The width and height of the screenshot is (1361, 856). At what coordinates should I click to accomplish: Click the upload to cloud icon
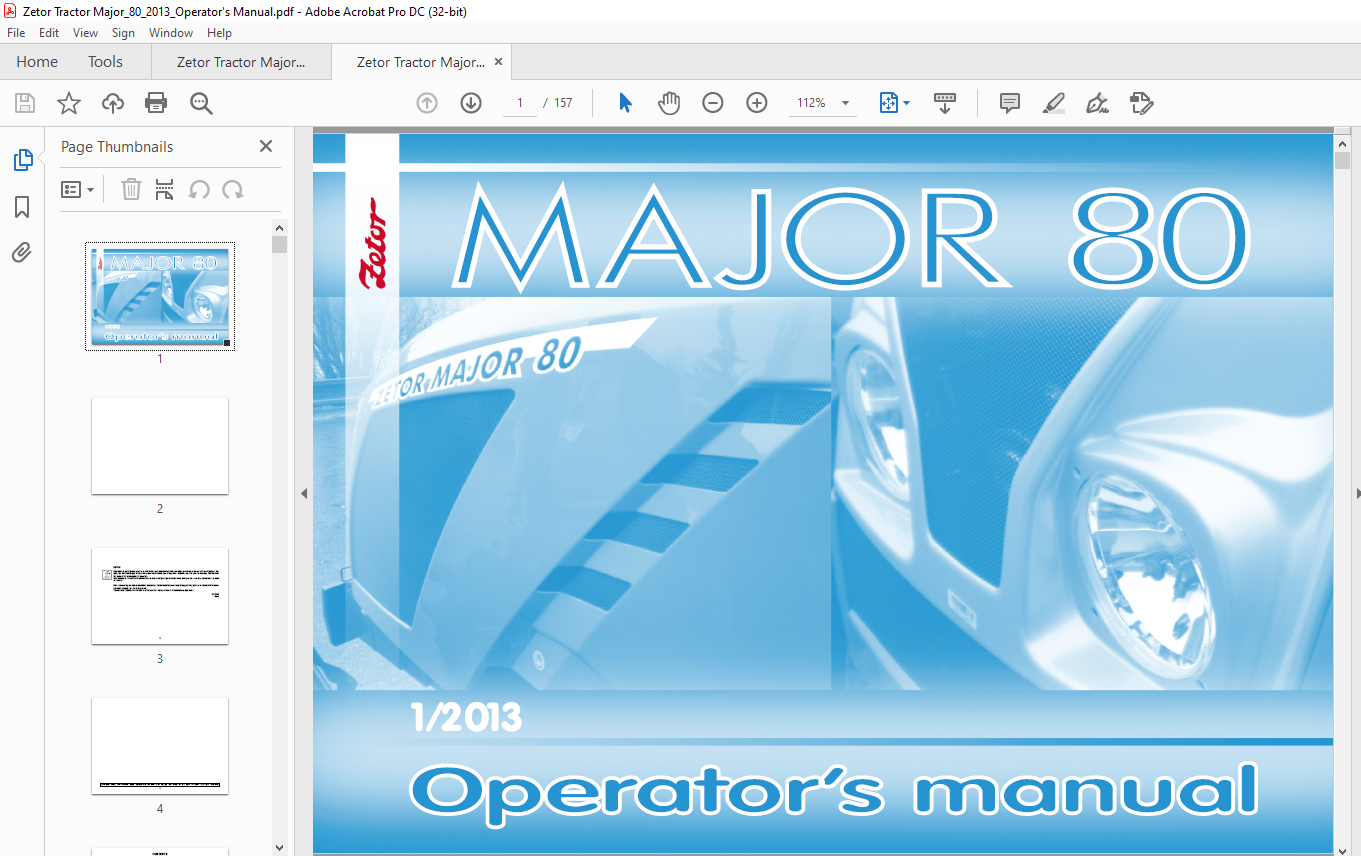[113, 103]
